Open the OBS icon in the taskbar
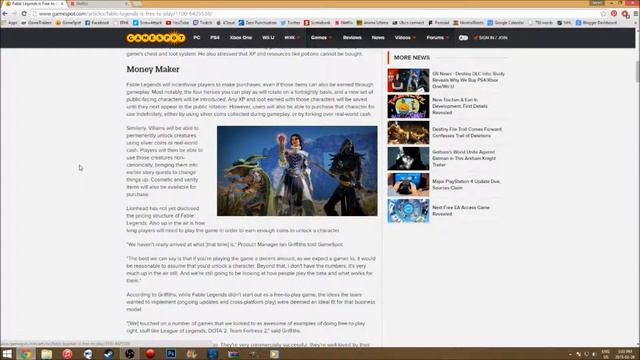Viewport: 640px width, 360px height. coord(129,354)
